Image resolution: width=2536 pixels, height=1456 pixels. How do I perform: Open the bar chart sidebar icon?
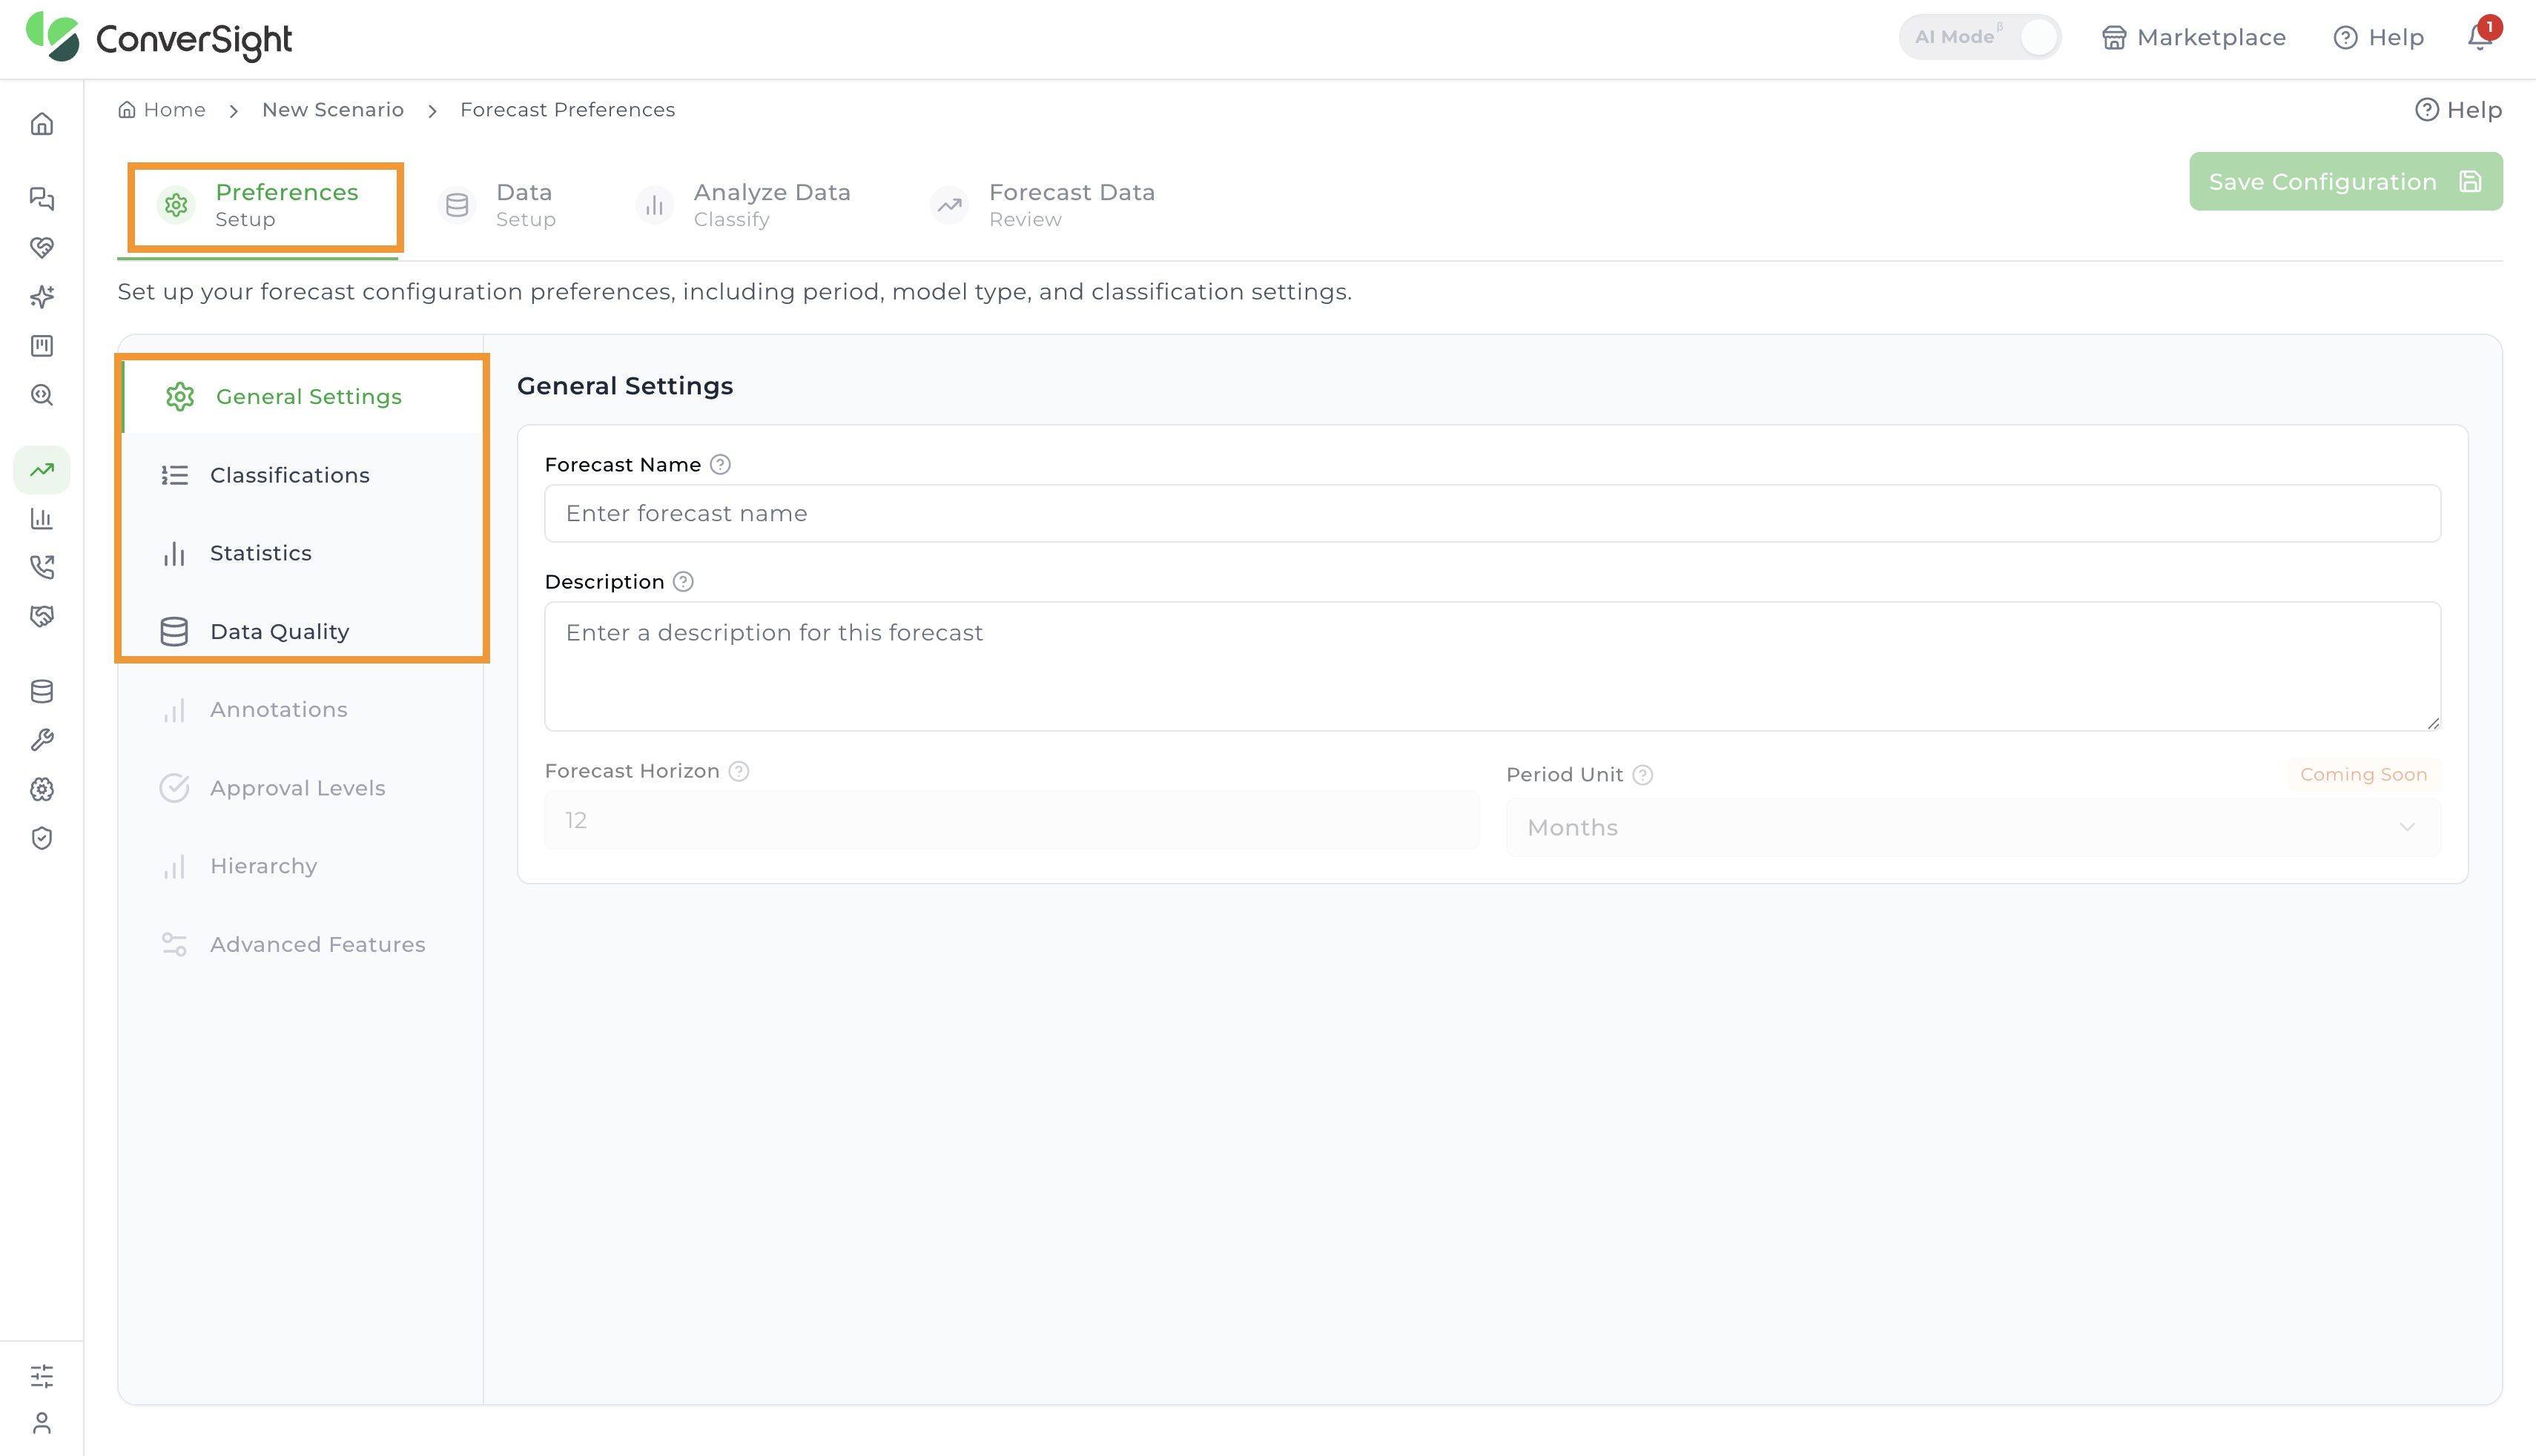click(x=41, y=518)
